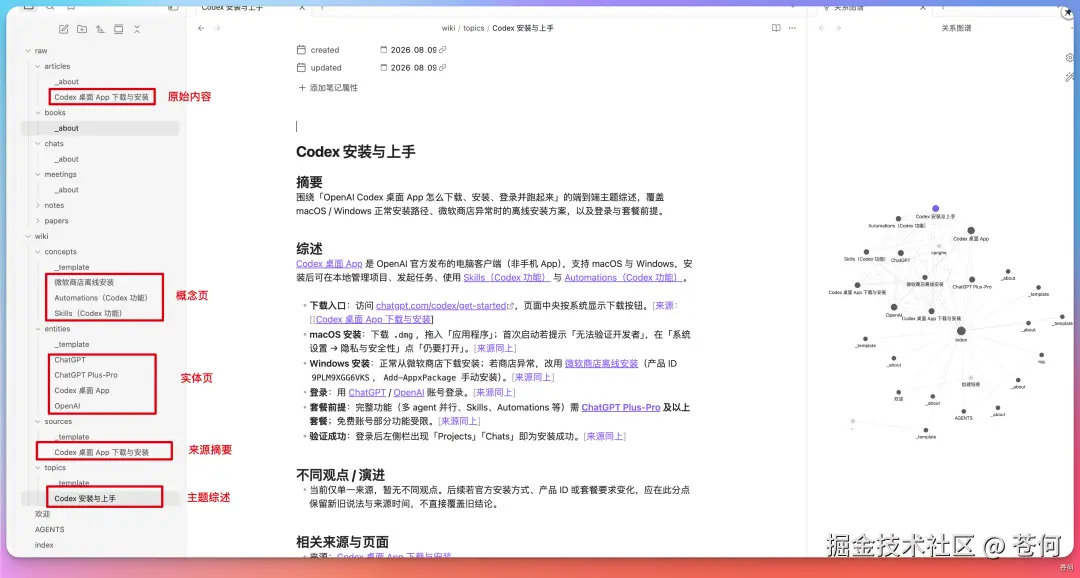Expand the notes folder
Viewport: 1080px width, 578px height.
[38, 205]
